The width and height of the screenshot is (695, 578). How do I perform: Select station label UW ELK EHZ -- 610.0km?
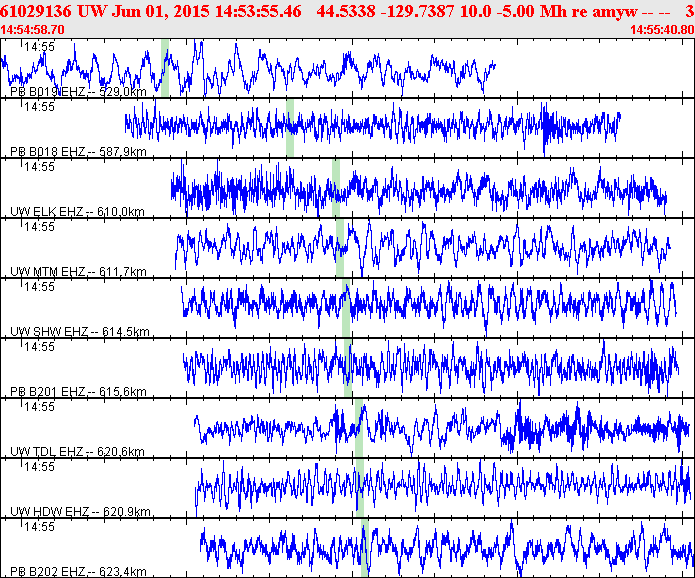tap(77, 212)
